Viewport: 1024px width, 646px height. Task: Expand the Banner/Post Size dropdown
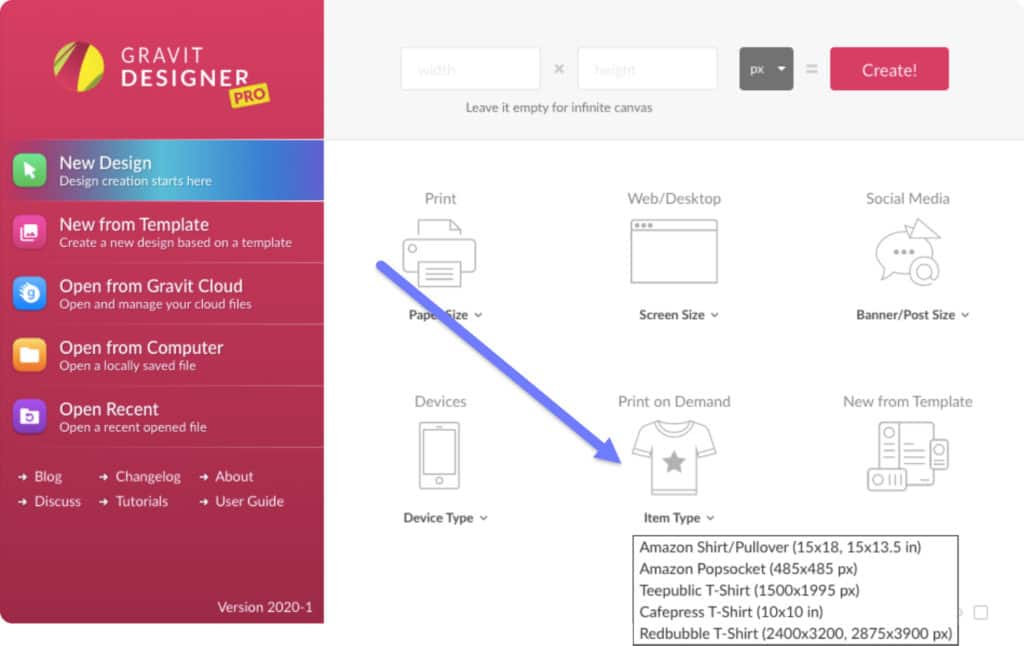pos(912,315)
